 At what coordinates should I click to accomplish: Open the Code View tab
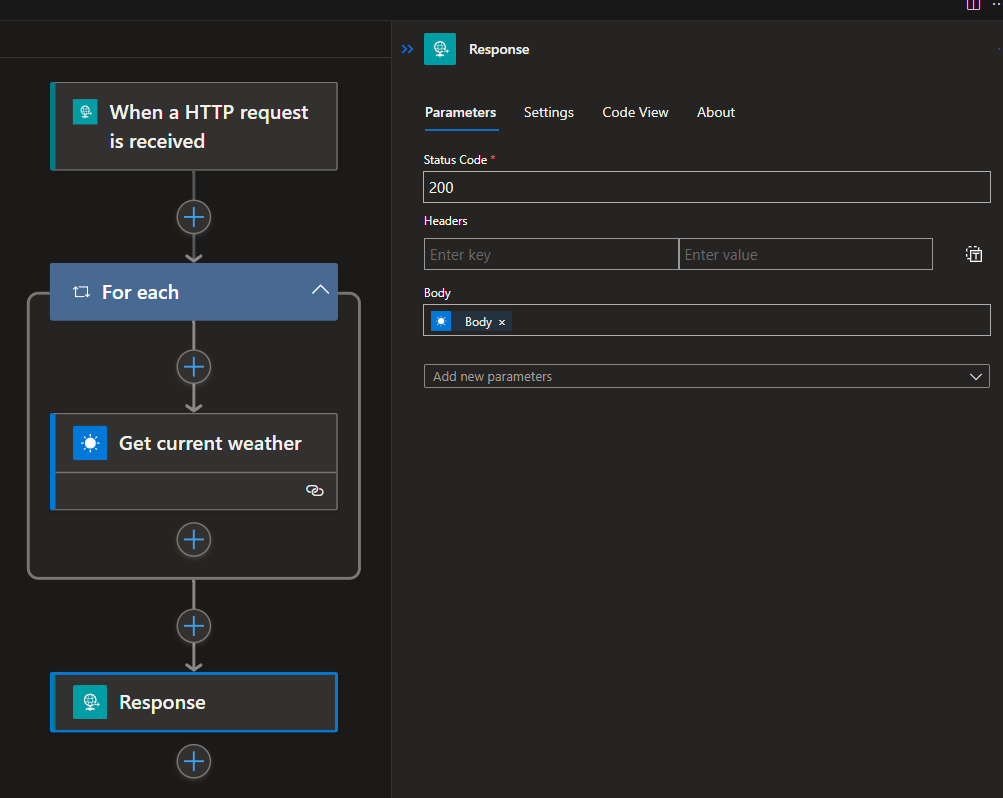[635, 113]
